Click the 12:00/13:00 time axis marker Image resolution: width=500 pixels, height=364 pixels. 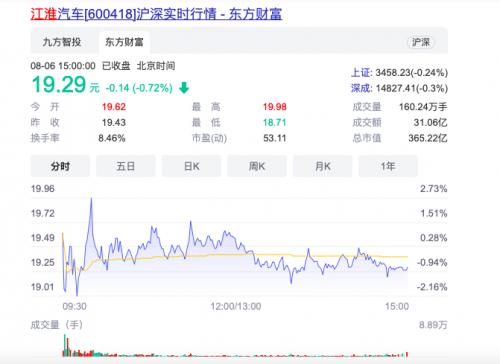point(236,306)
